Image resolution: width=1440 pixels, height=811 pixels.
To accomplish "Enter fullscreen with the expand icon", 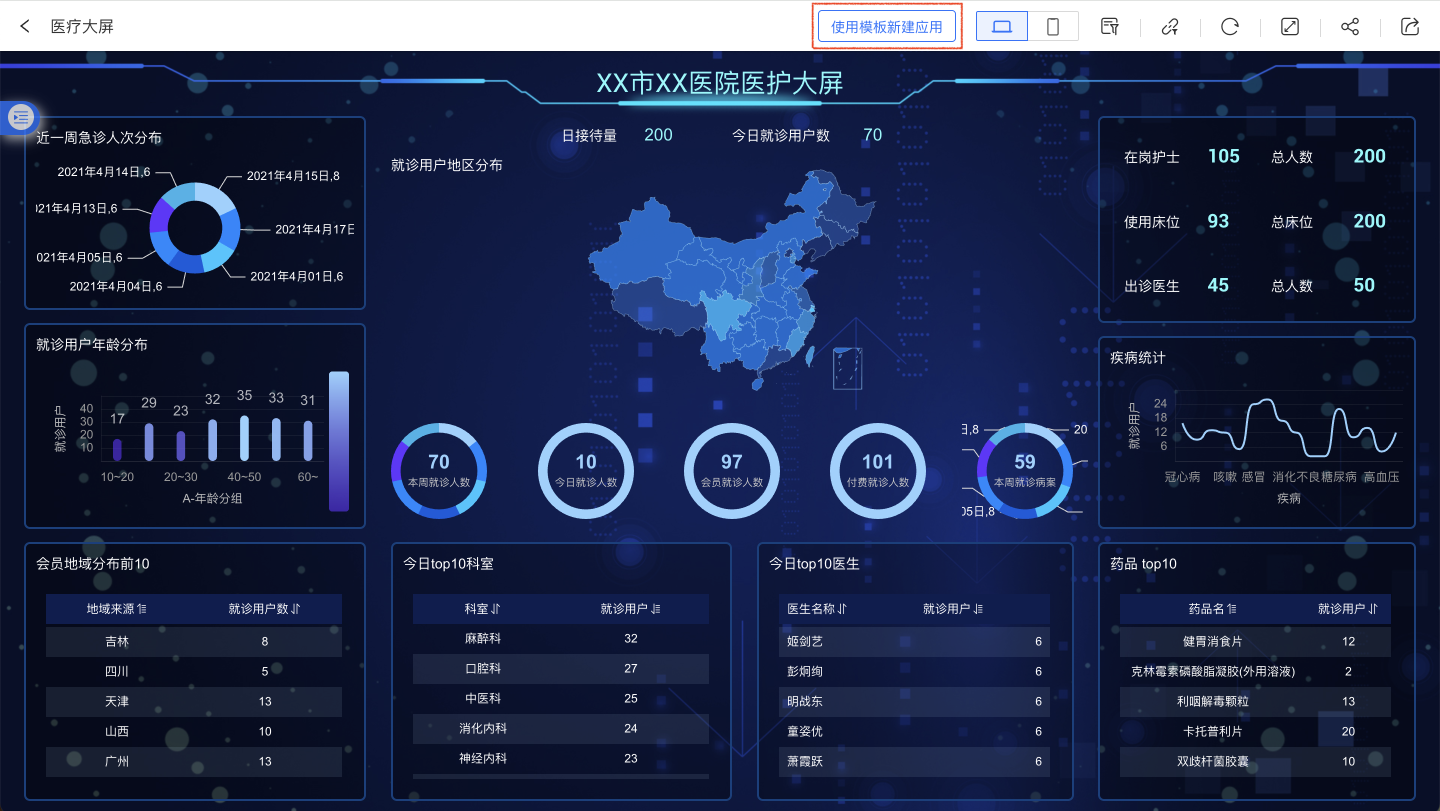I will click(x=1290, y=27).
